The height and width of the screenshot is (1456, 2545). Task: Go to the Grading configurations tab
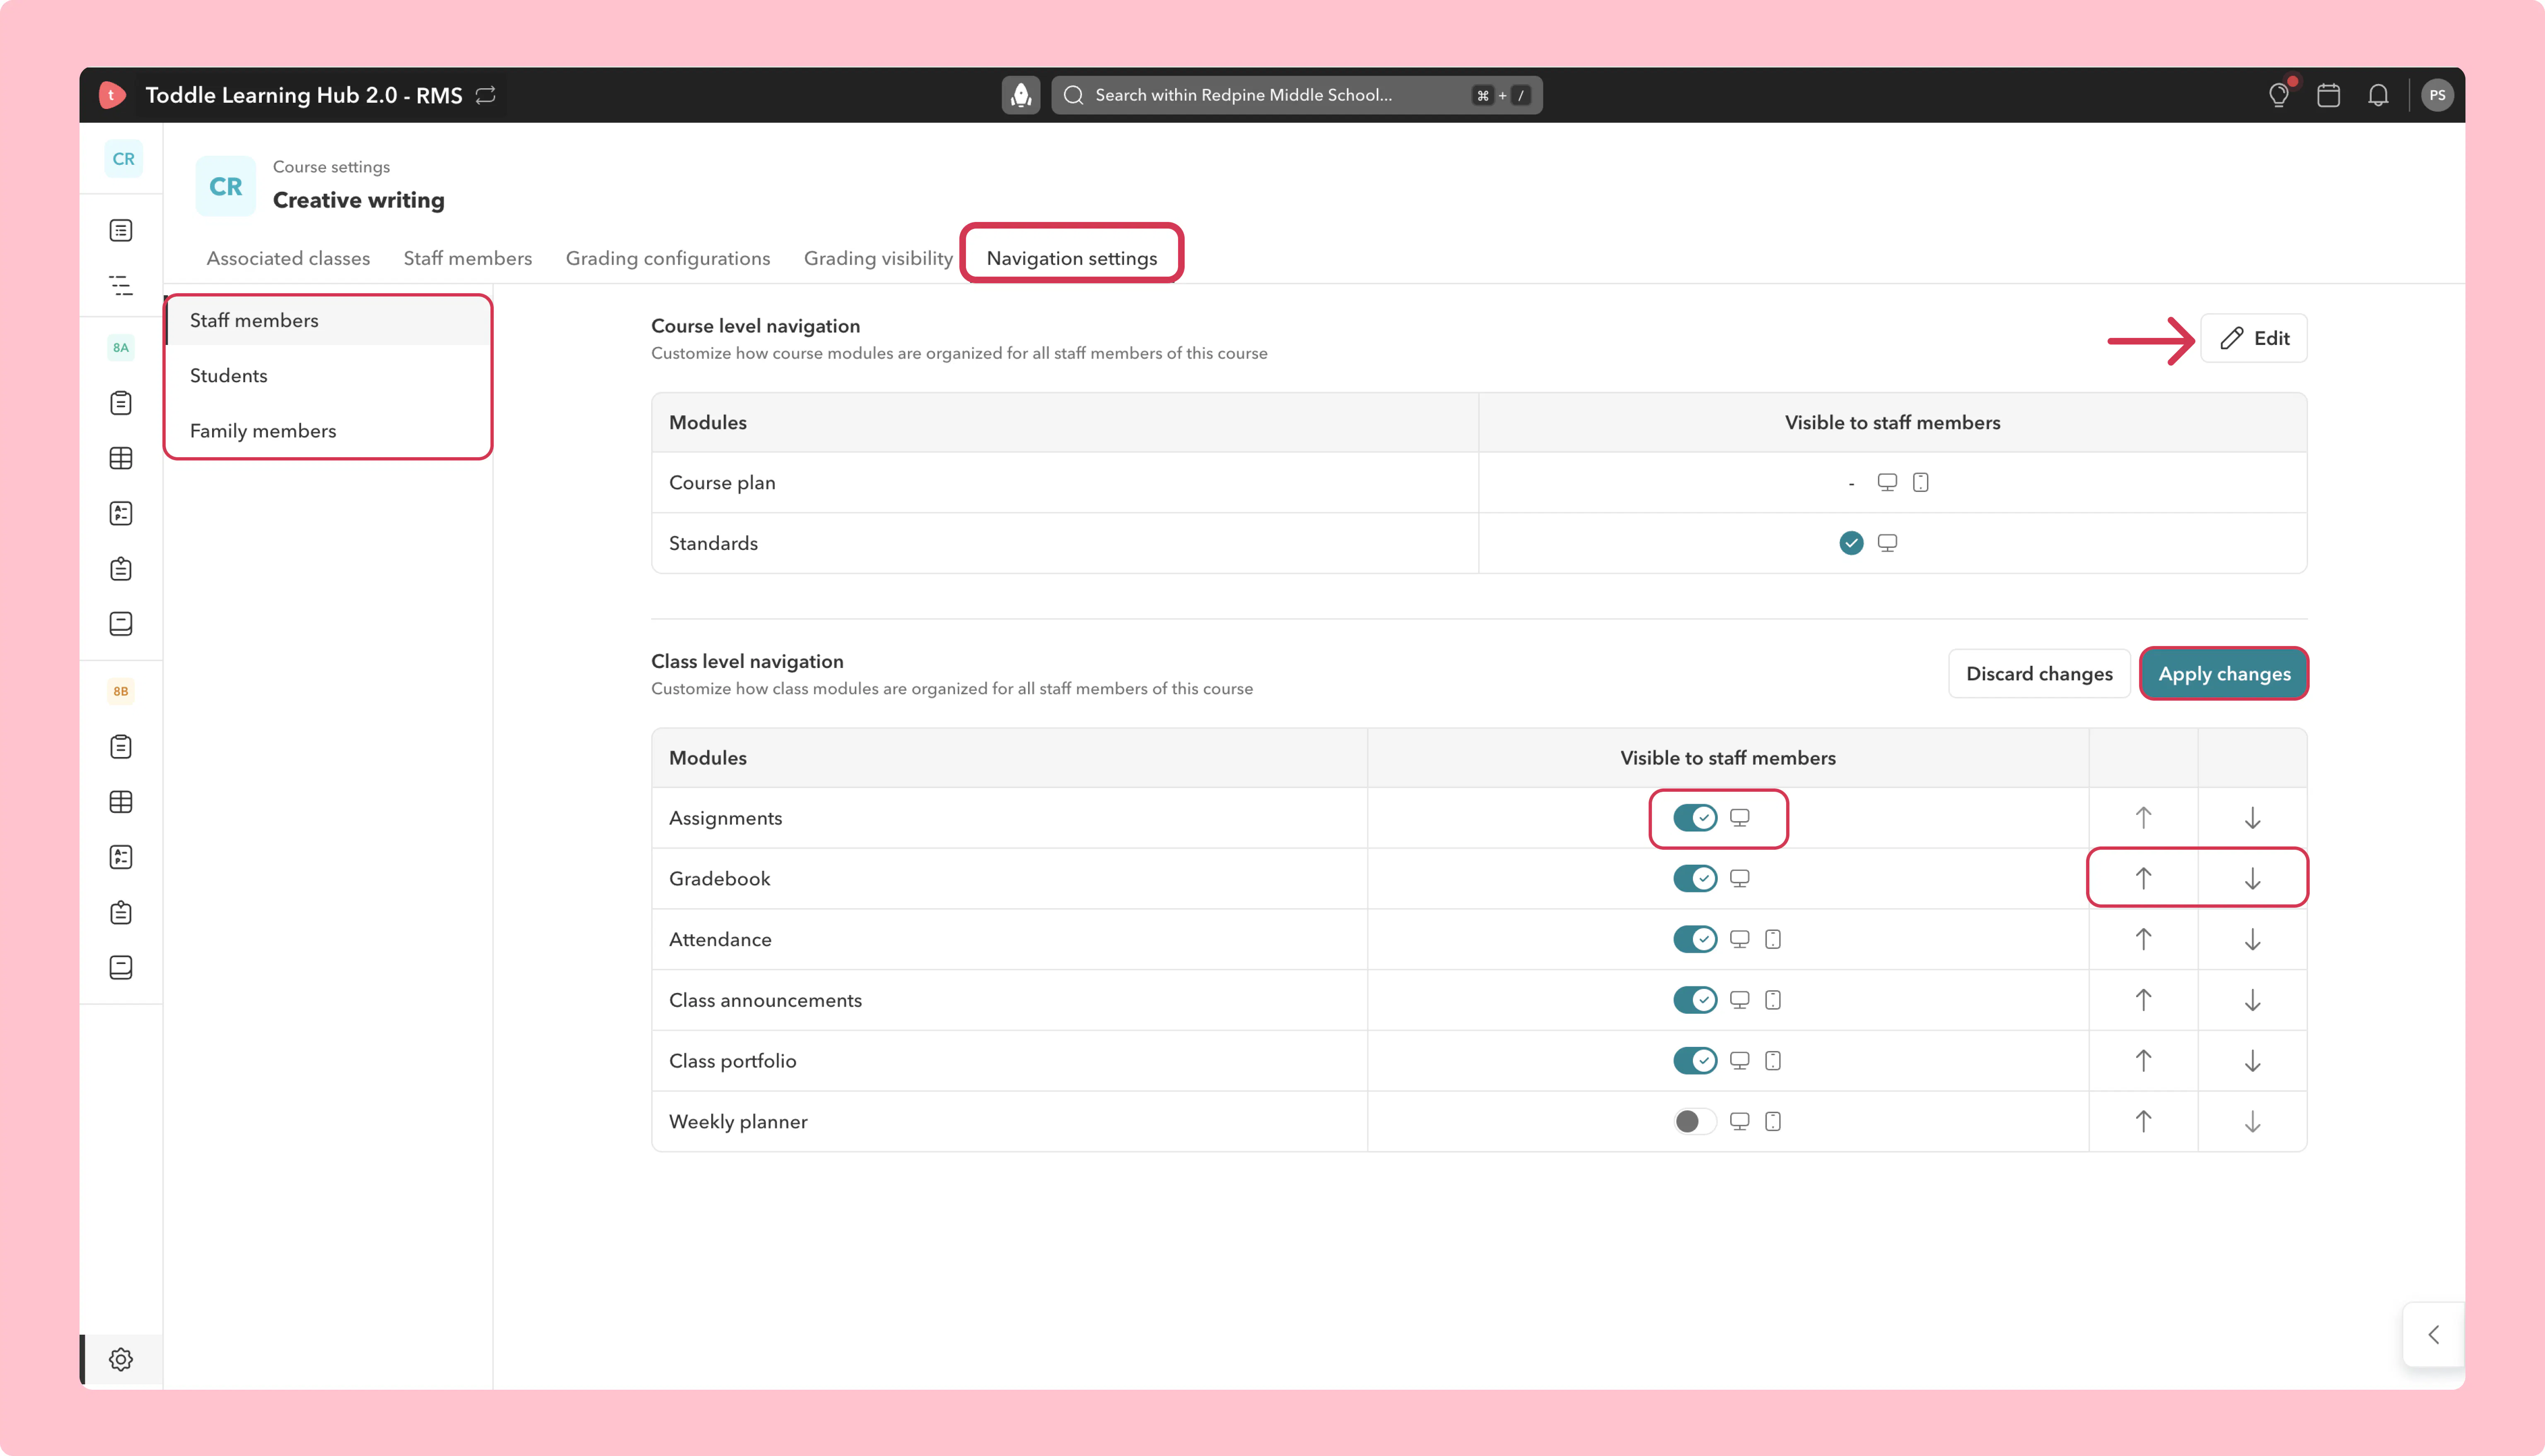668,259
